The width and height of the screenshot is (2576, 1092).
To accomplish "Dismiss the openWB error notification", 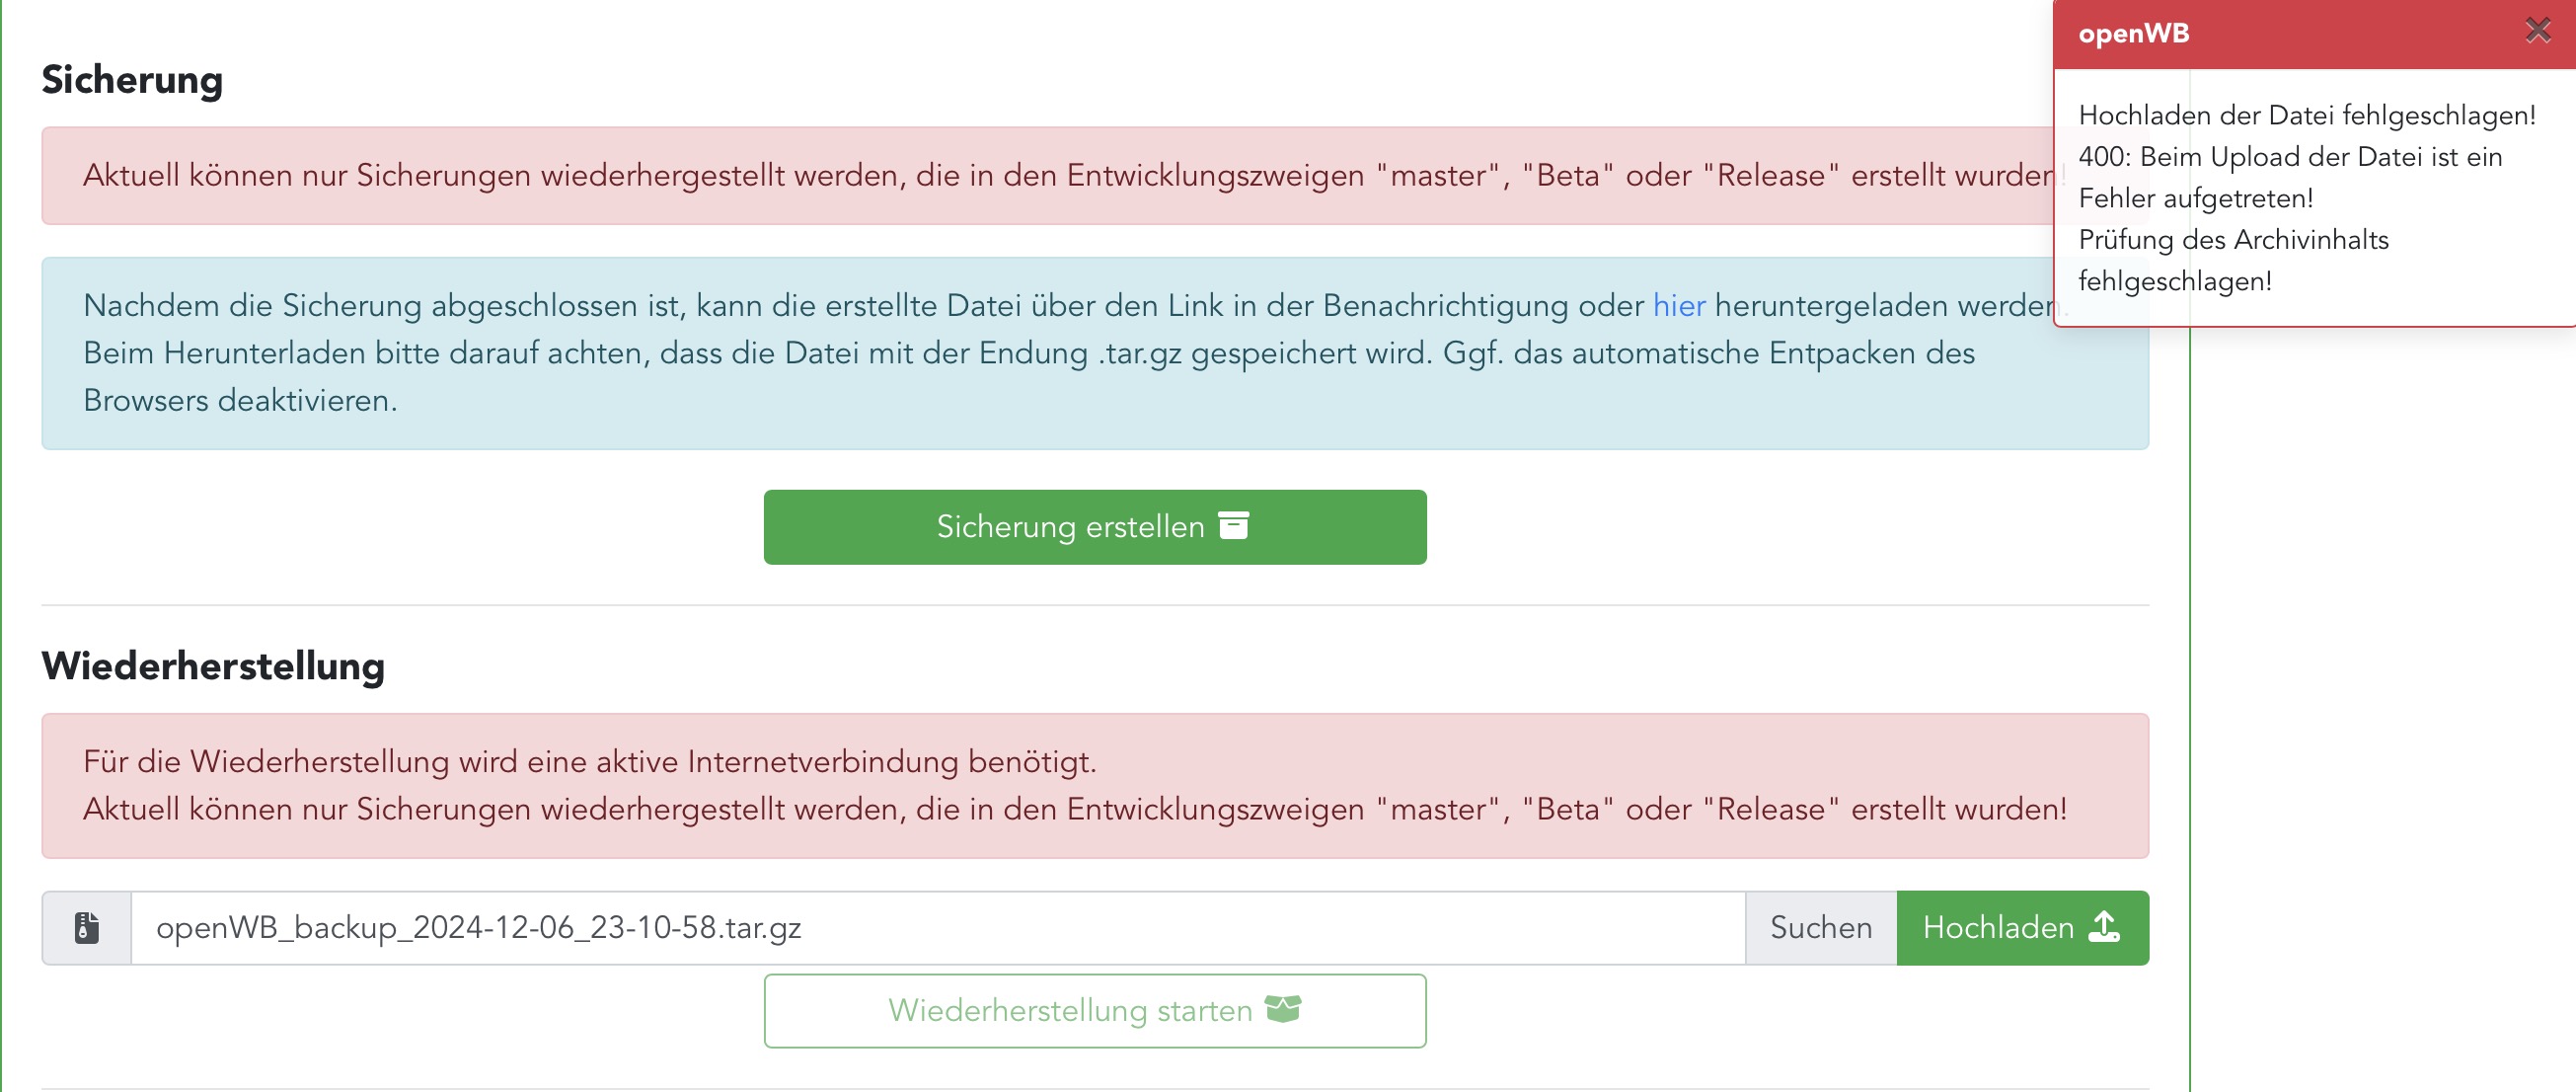I will click(2537, 31).
